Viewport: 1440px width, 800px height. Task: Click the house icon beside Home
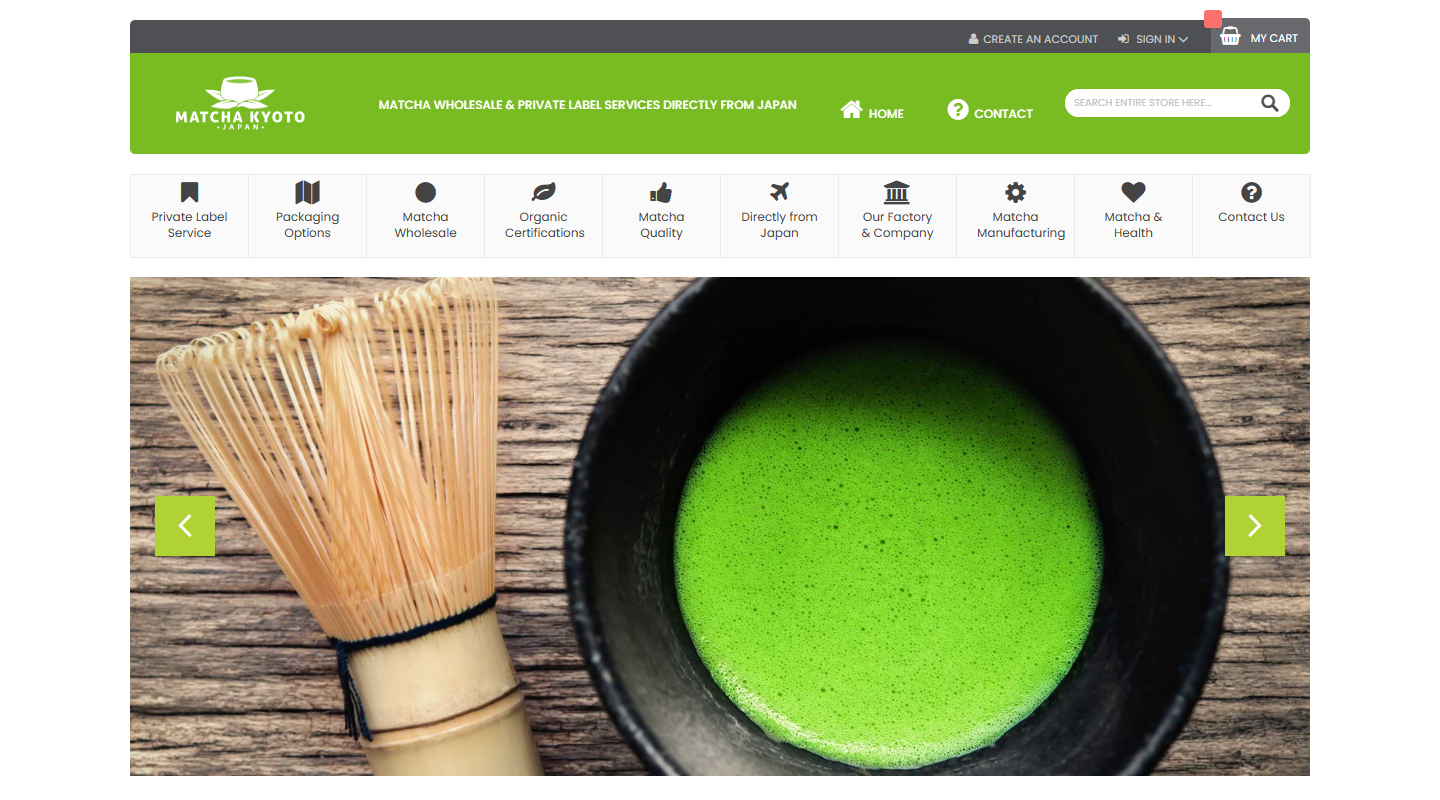[x=851, y=109]
